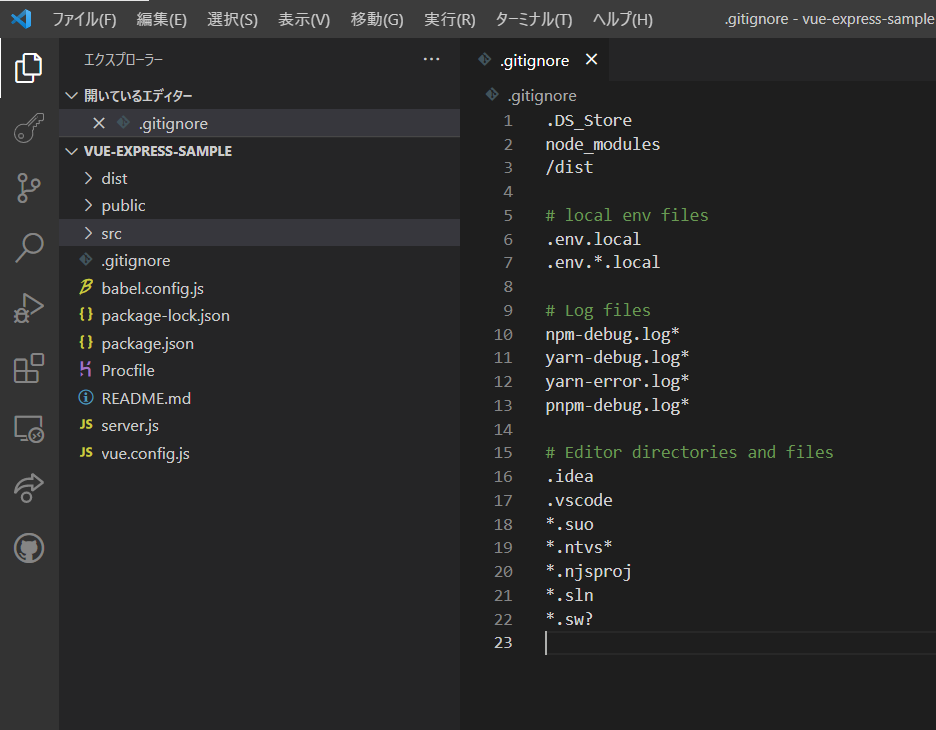Open the 編集(E) menu
The image size is (936, 730).
161,20
